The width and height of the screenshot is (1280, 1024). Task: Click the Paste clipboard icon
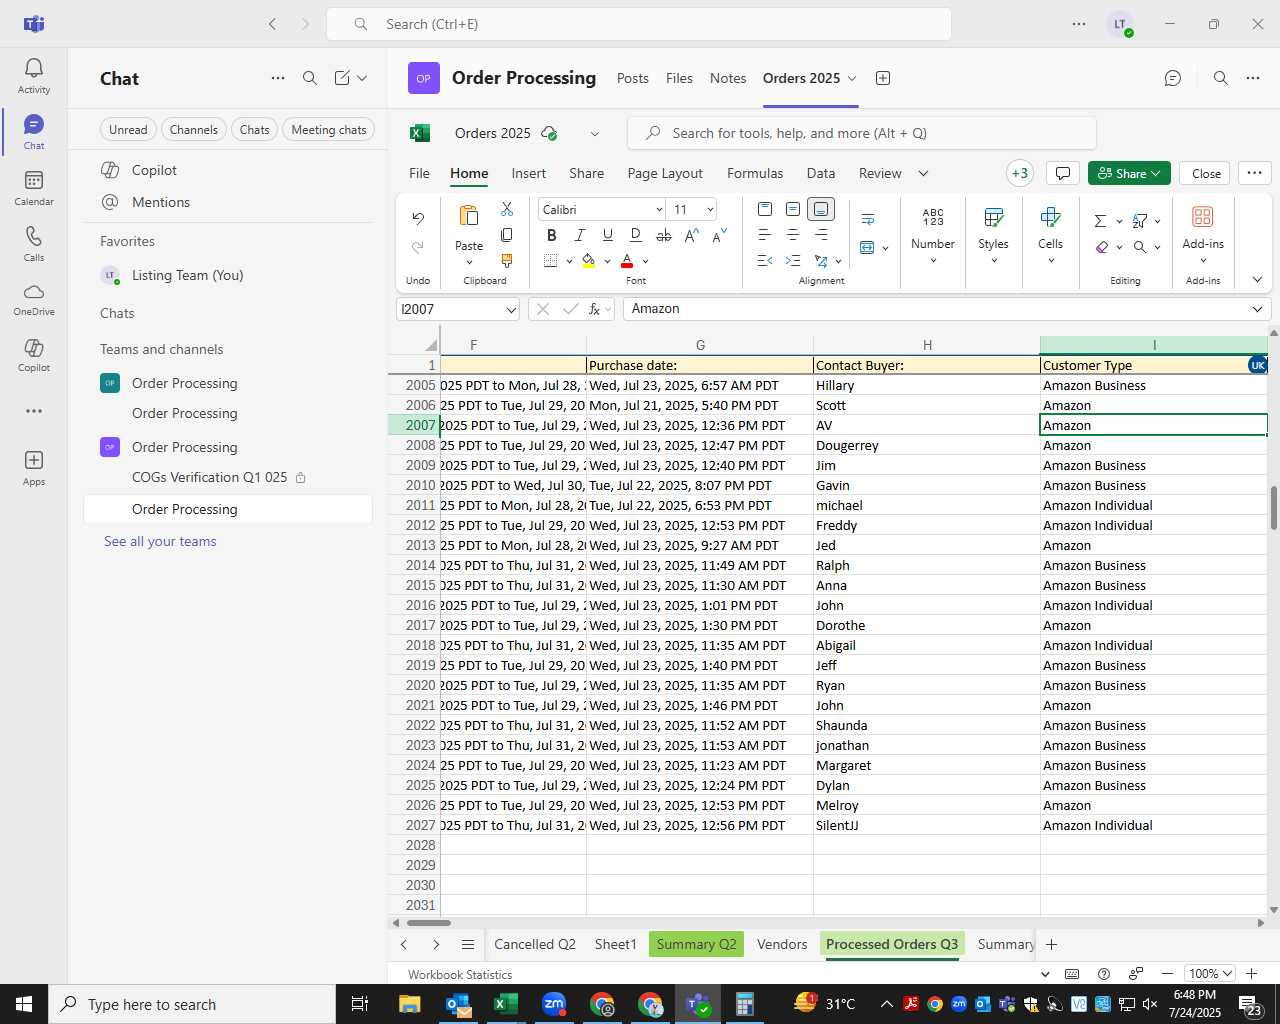468,216
